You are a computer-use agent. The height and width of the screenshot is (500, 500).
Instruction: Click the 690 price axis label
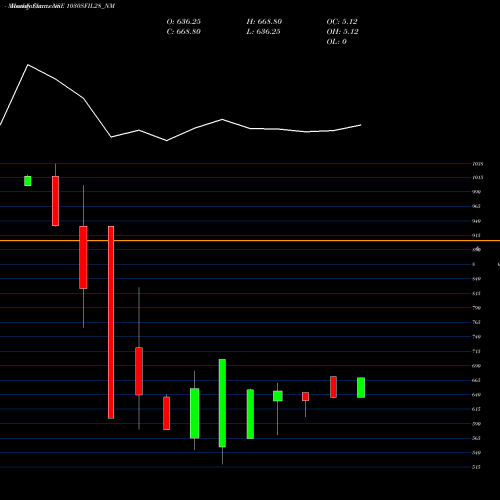[x=477, y=366]
